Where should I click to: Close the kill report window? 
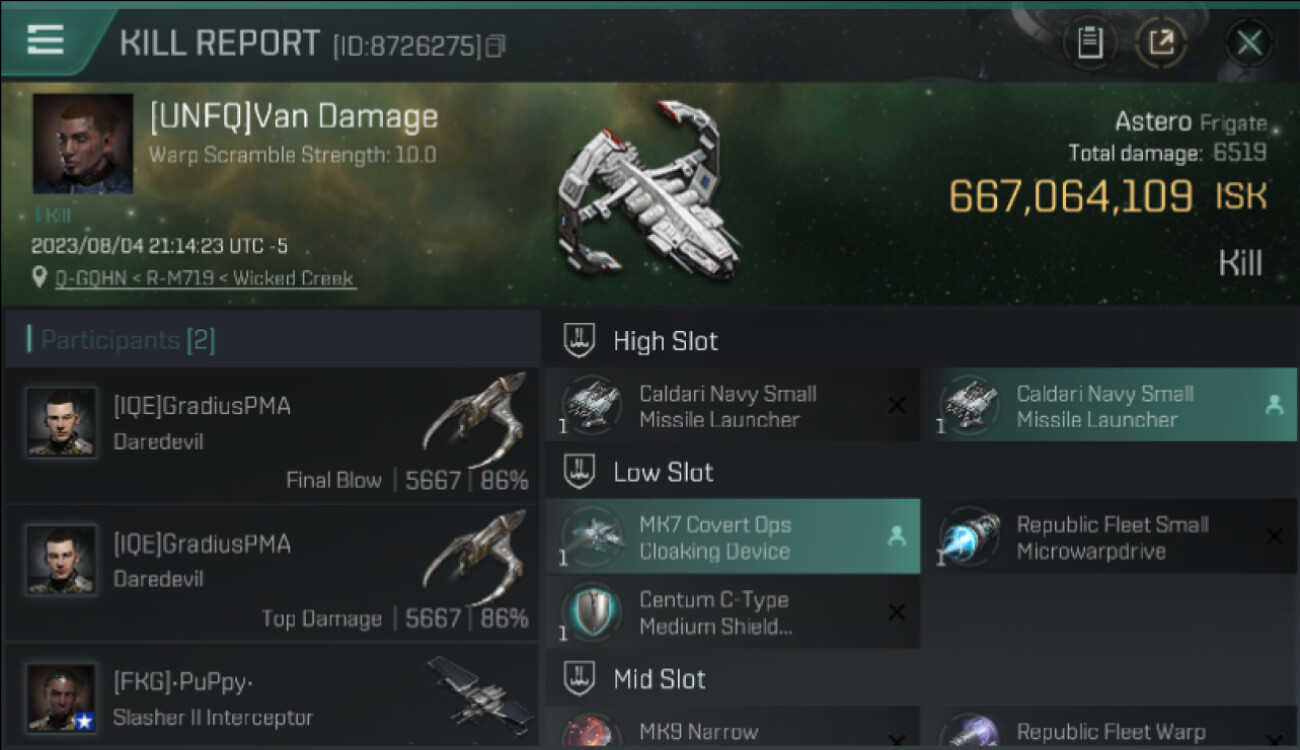(1249, 43)
